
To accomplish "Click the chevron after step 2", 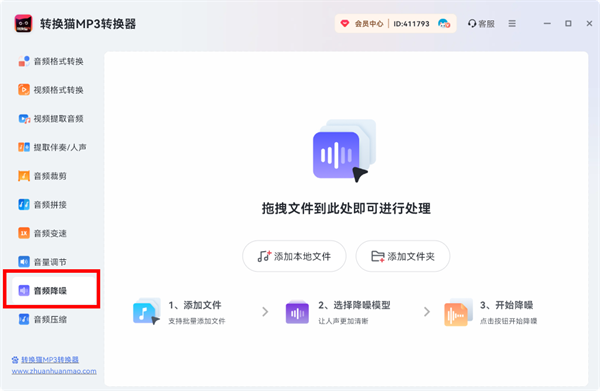I will pos(427,312).
